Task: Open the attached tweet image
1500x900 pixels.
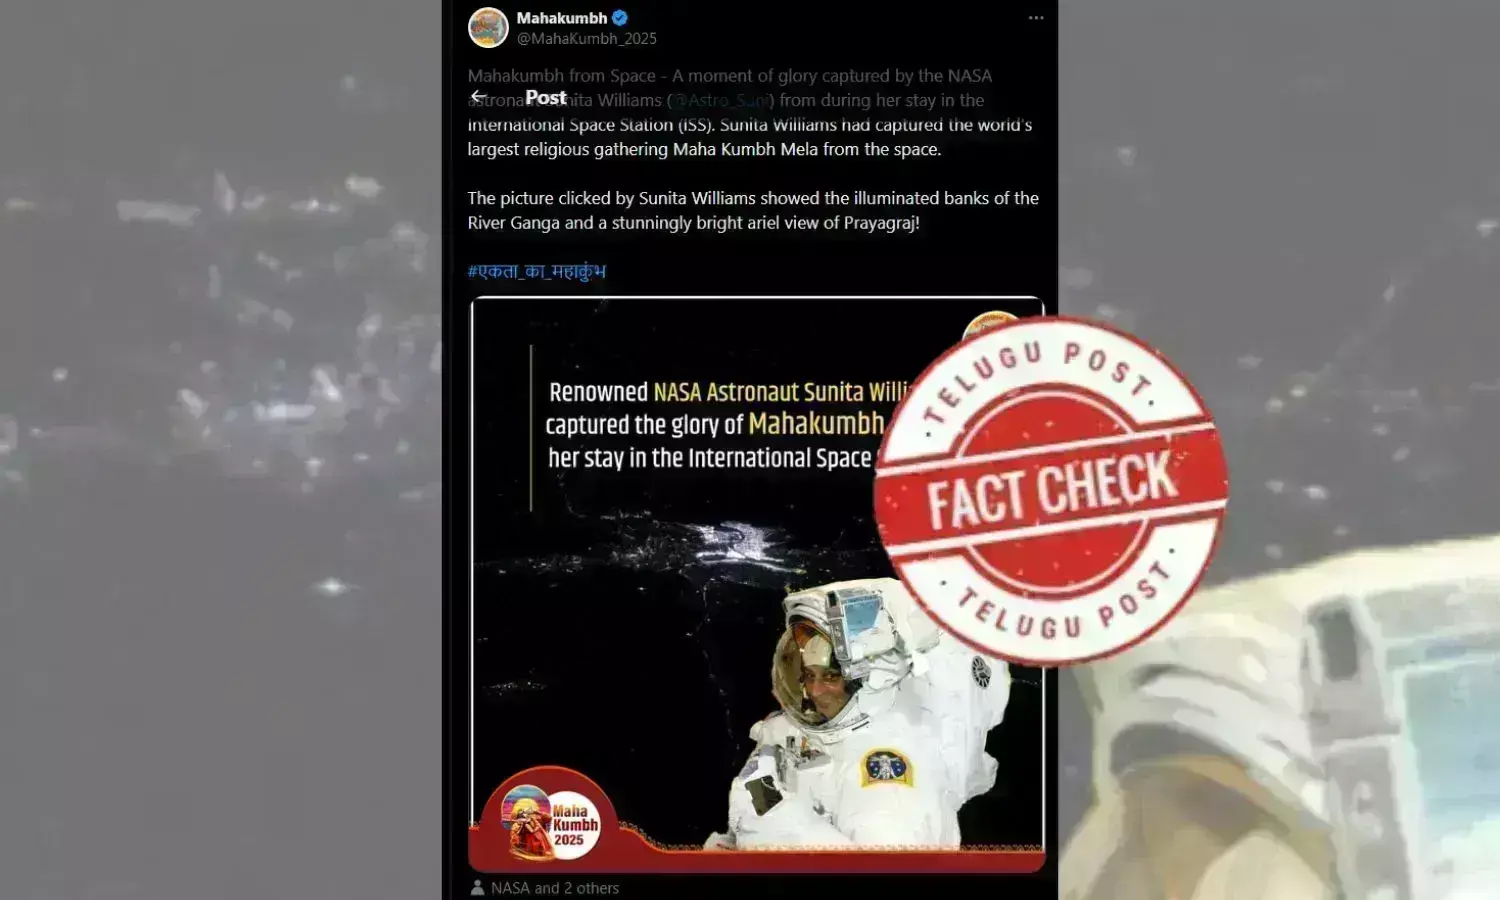Action: click(x=757, y=584)
